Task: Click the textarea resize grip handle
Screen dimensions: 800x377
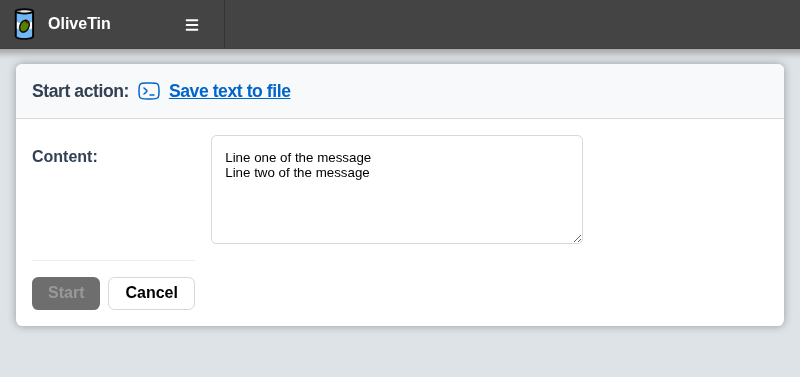Action: coord(577,238)
